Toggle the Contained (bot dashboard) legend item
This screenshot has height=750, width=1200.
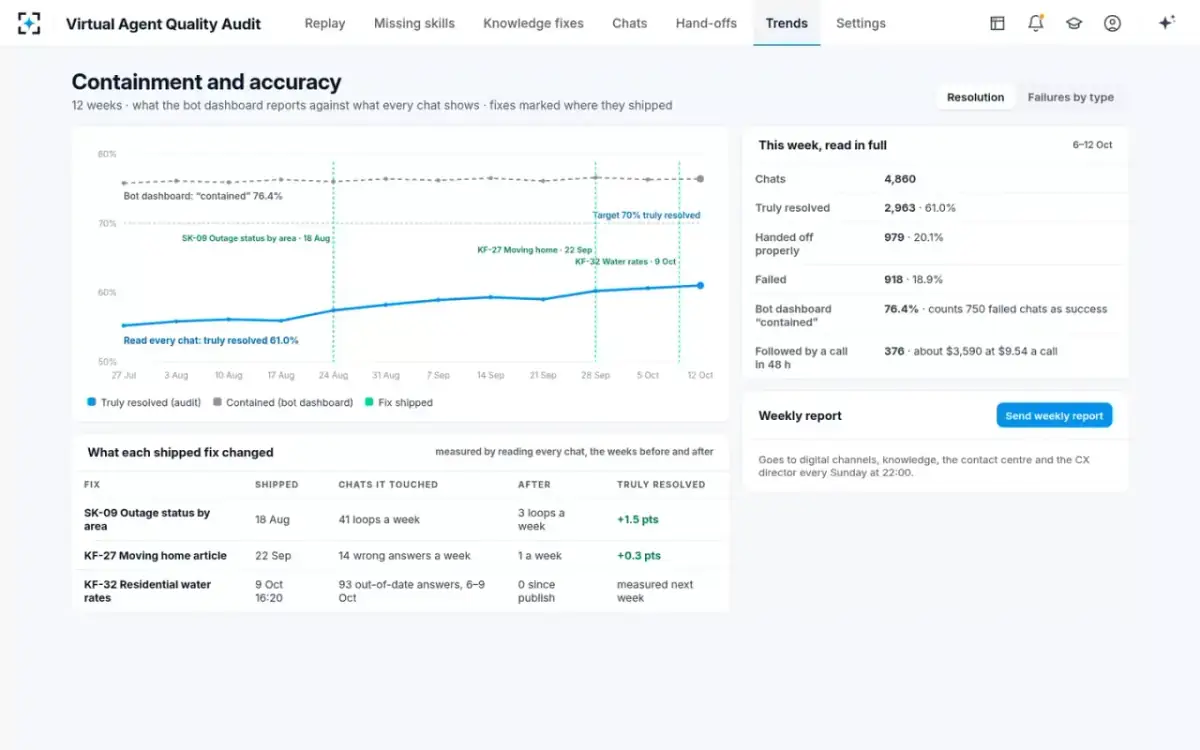283,402
